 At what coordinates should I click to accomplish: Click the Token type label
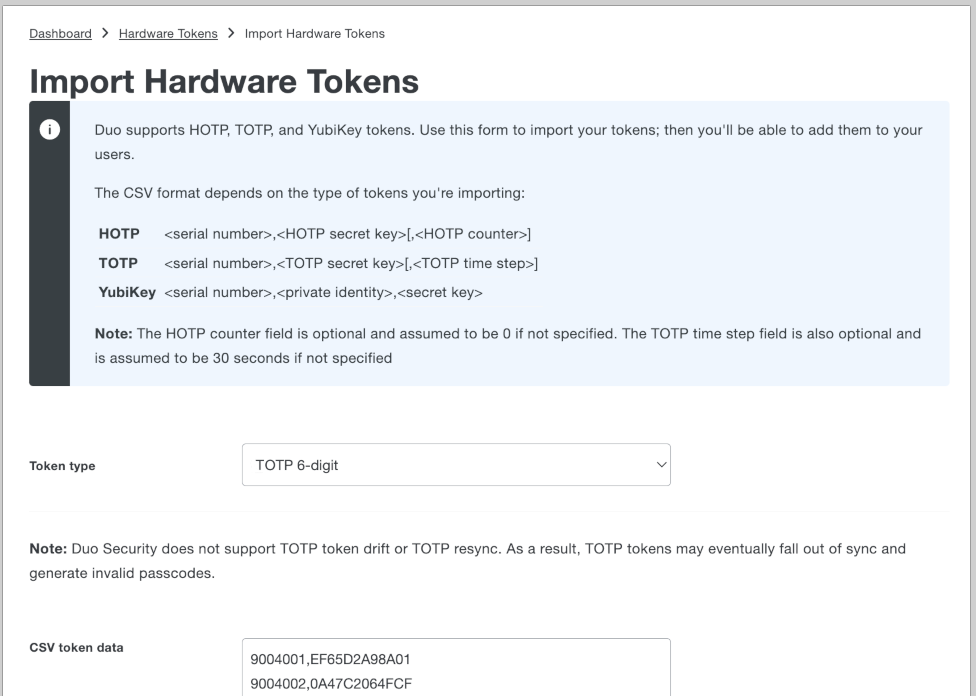pyautogui.click(x=62, y=466)
